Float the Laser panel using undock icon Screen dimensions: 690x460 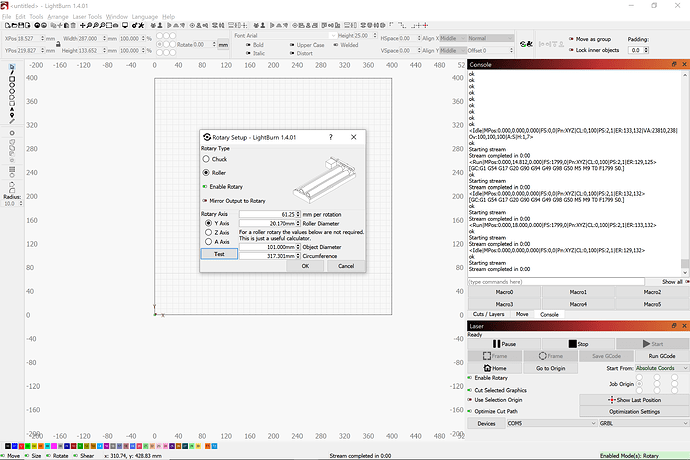click(x=674, y=326)
